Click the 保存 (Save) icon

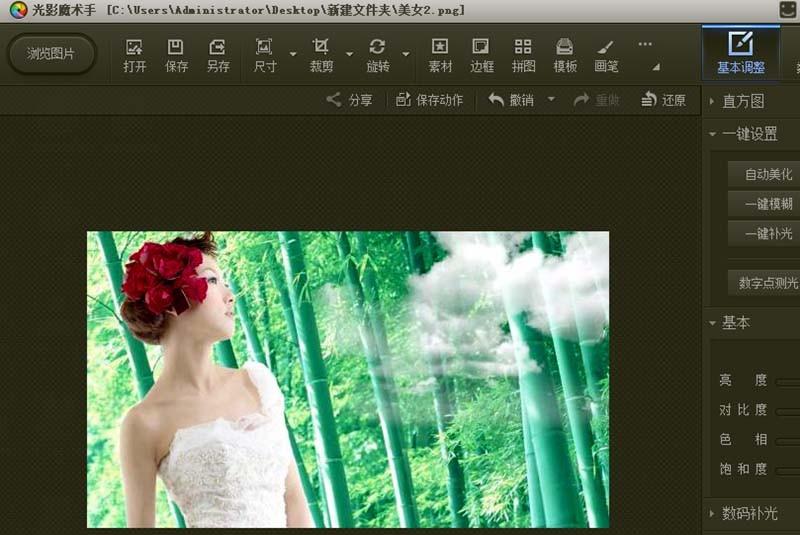pos(176,54)
